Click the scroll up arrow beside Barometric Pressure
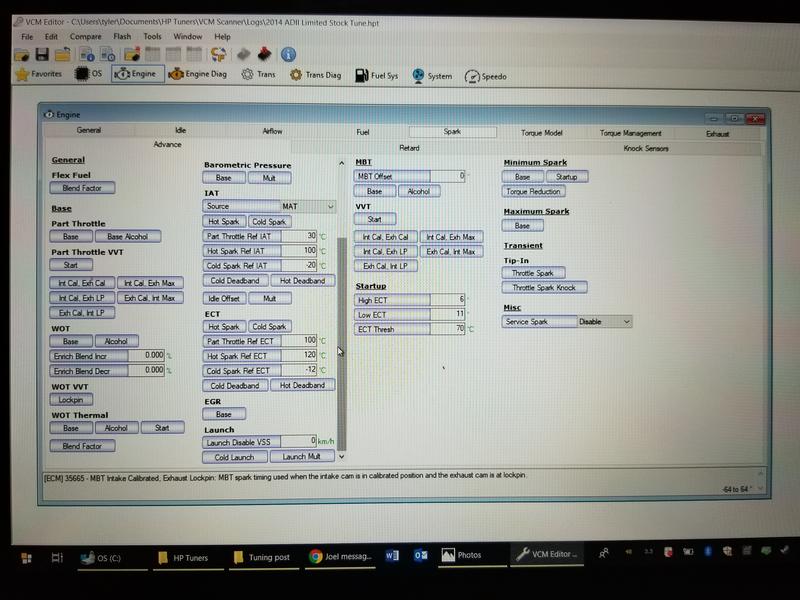Viewport: 800px width, 600px height. point(341,163)
